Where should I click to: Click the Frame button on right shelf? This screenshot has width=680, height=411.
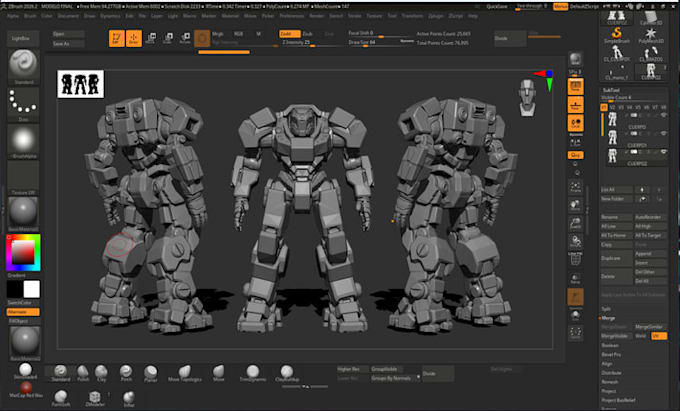pos(575,187)
